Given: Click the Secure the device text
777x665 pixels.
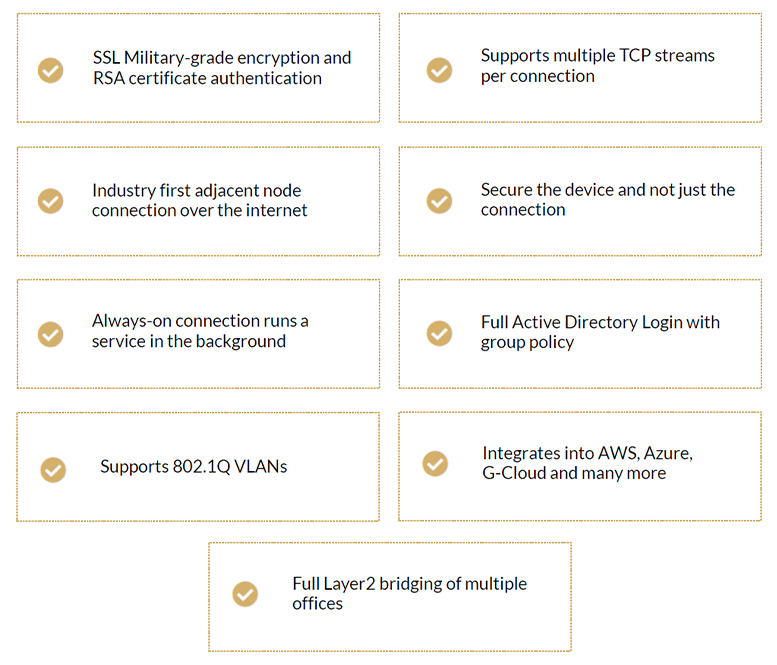Looking at the screenshot, I should pos(608,200).
